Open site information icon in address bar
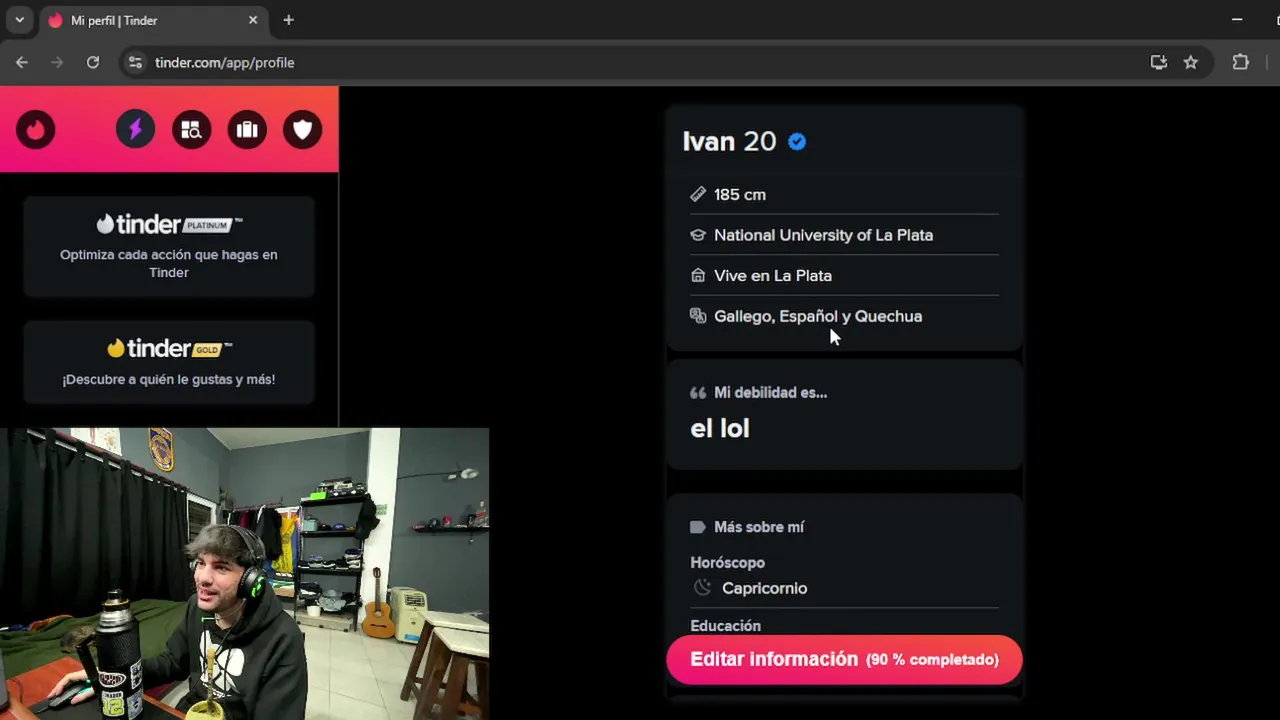1280x720 pixels. pos(135,62)
